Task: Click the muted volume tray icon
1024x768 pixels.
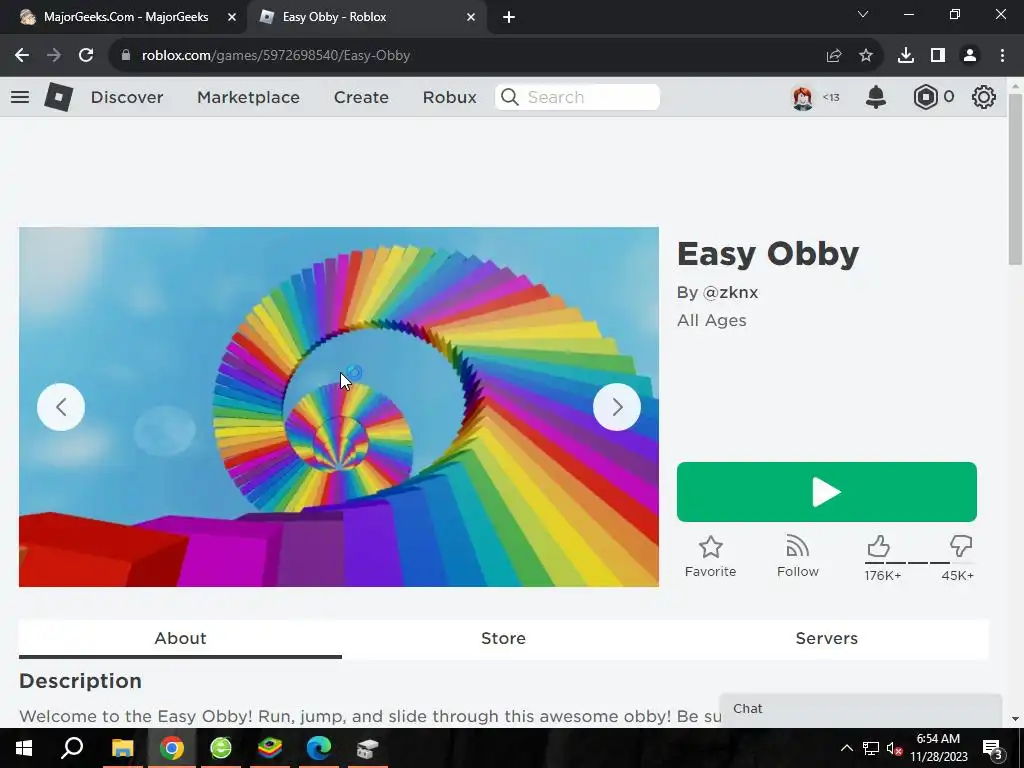Action: (x=894, y=749)
